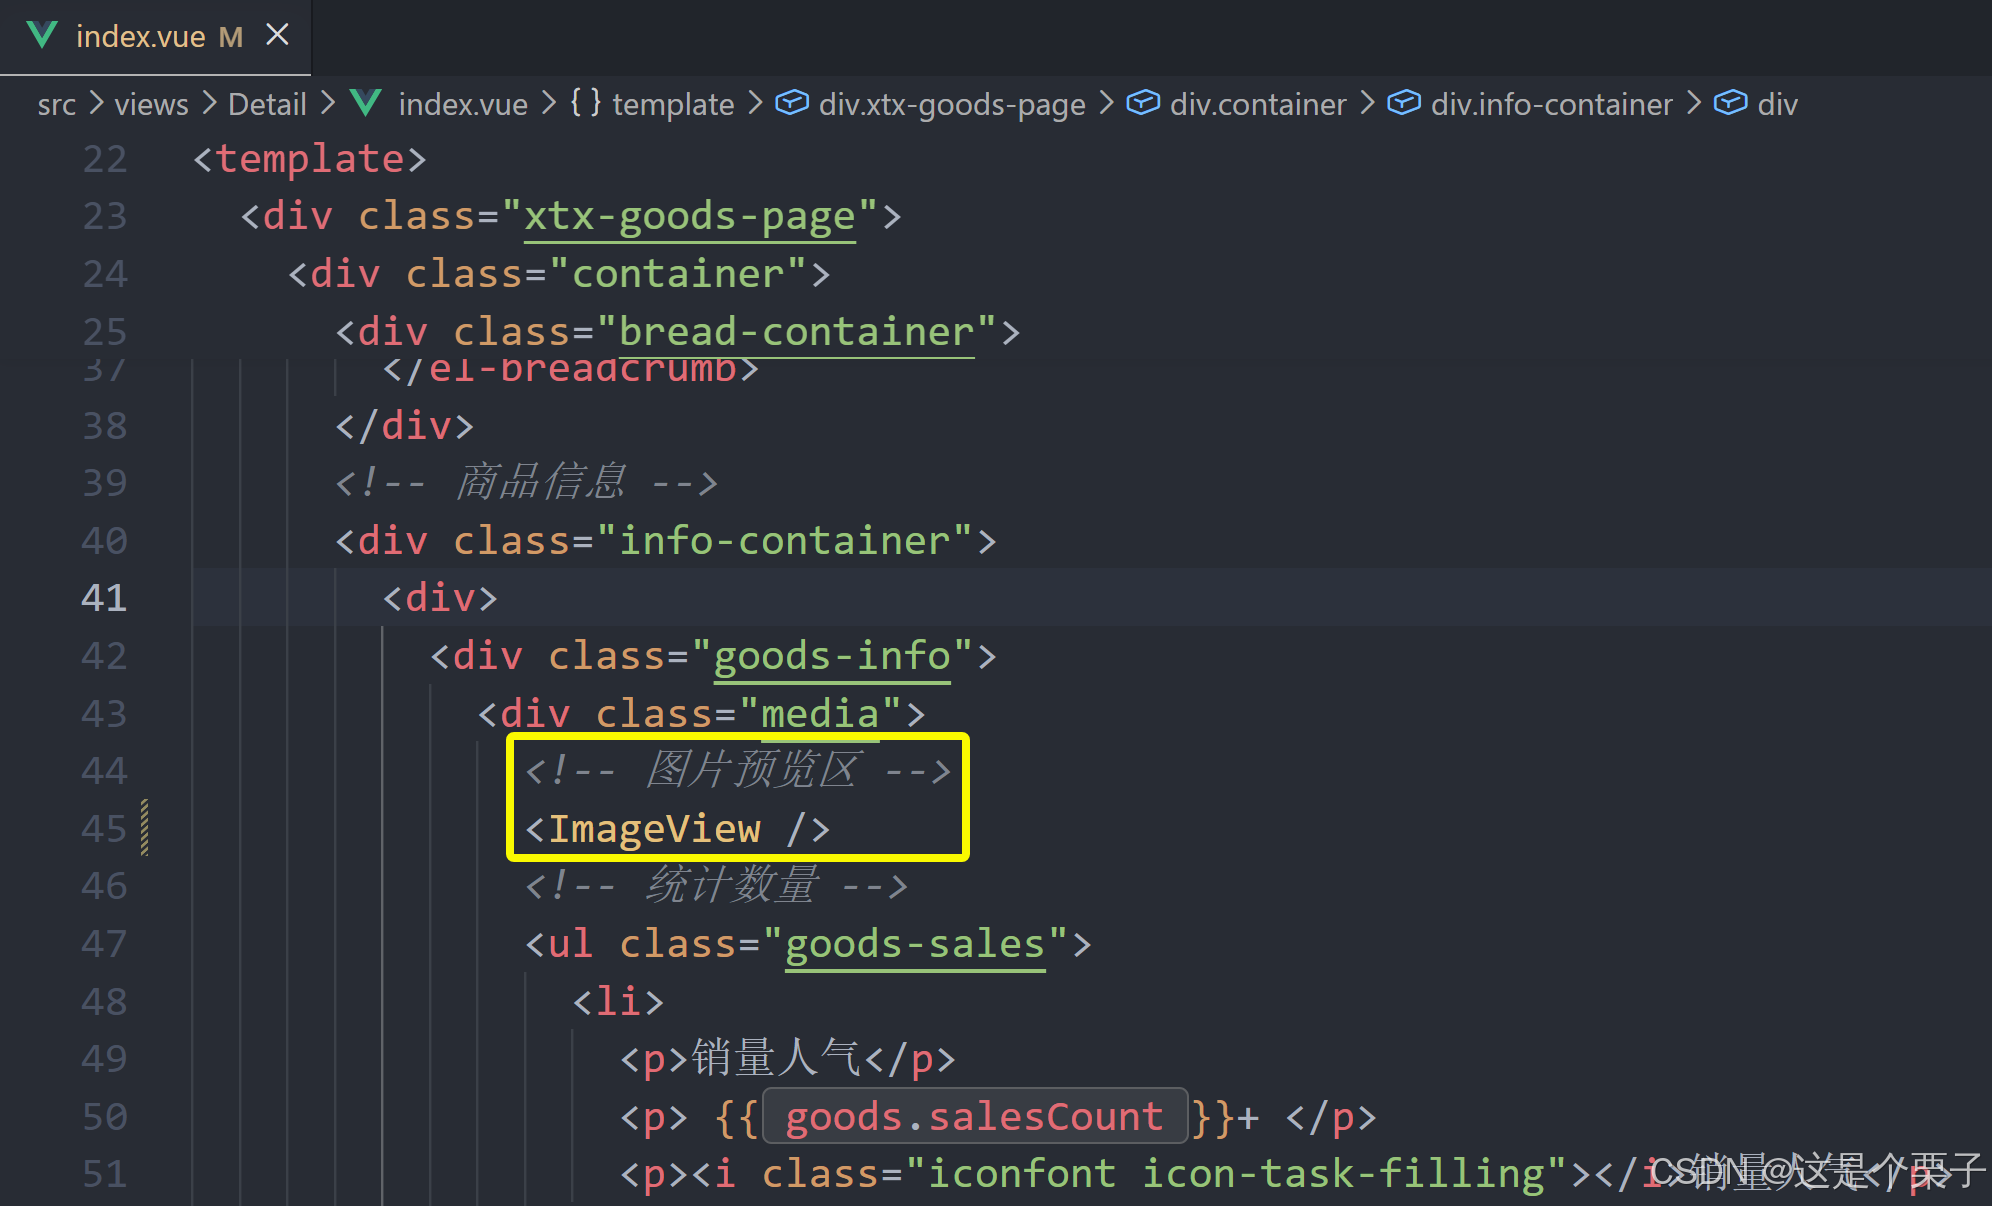The height and width of the screenshot is (1206, 1992).
Task: Open the Detail folder breadcrumb
Action: click(x=267, y=104)
